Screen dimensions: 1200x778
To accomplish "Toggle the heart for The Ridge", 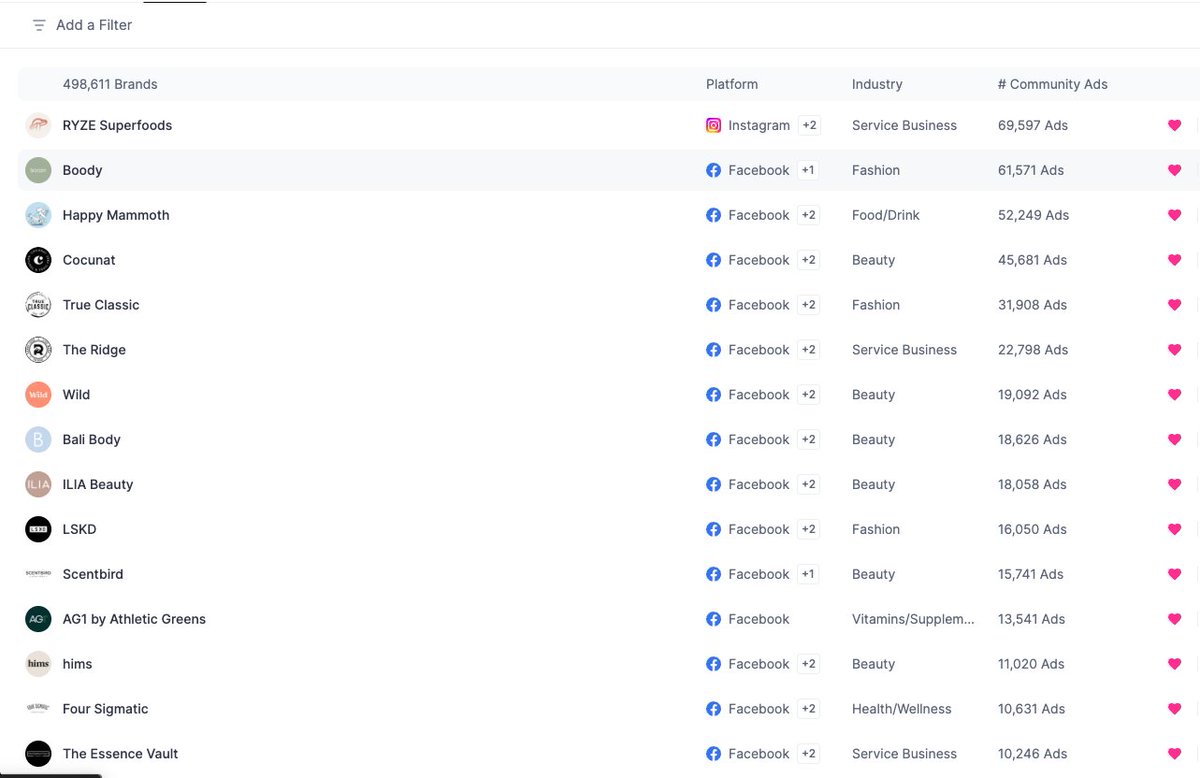I will click(x=1174, y=350).
